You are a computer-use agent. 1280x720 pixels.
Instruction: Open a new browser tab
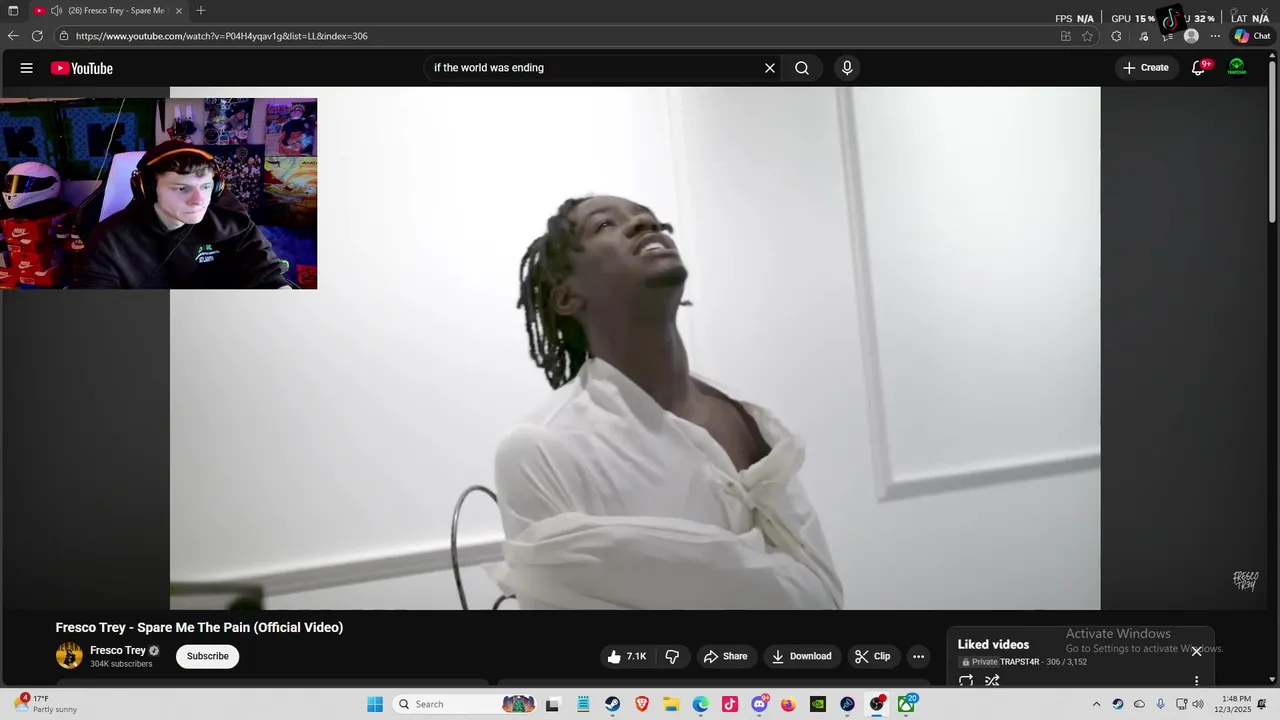coord(201,11)
